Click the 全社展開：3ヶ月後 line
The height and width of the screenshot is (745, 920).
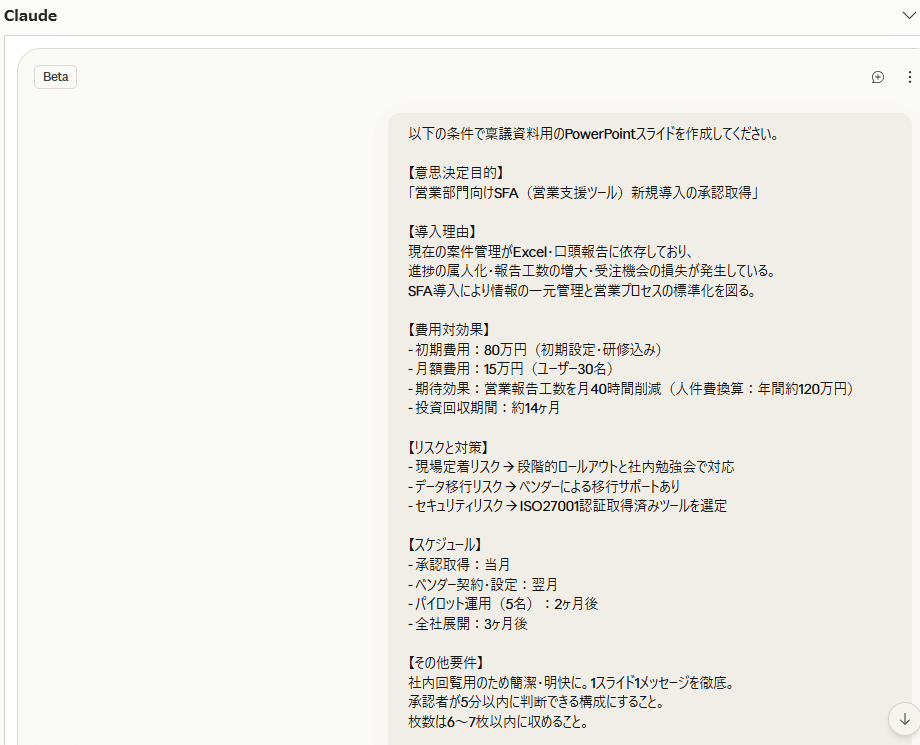coord(468,623)
